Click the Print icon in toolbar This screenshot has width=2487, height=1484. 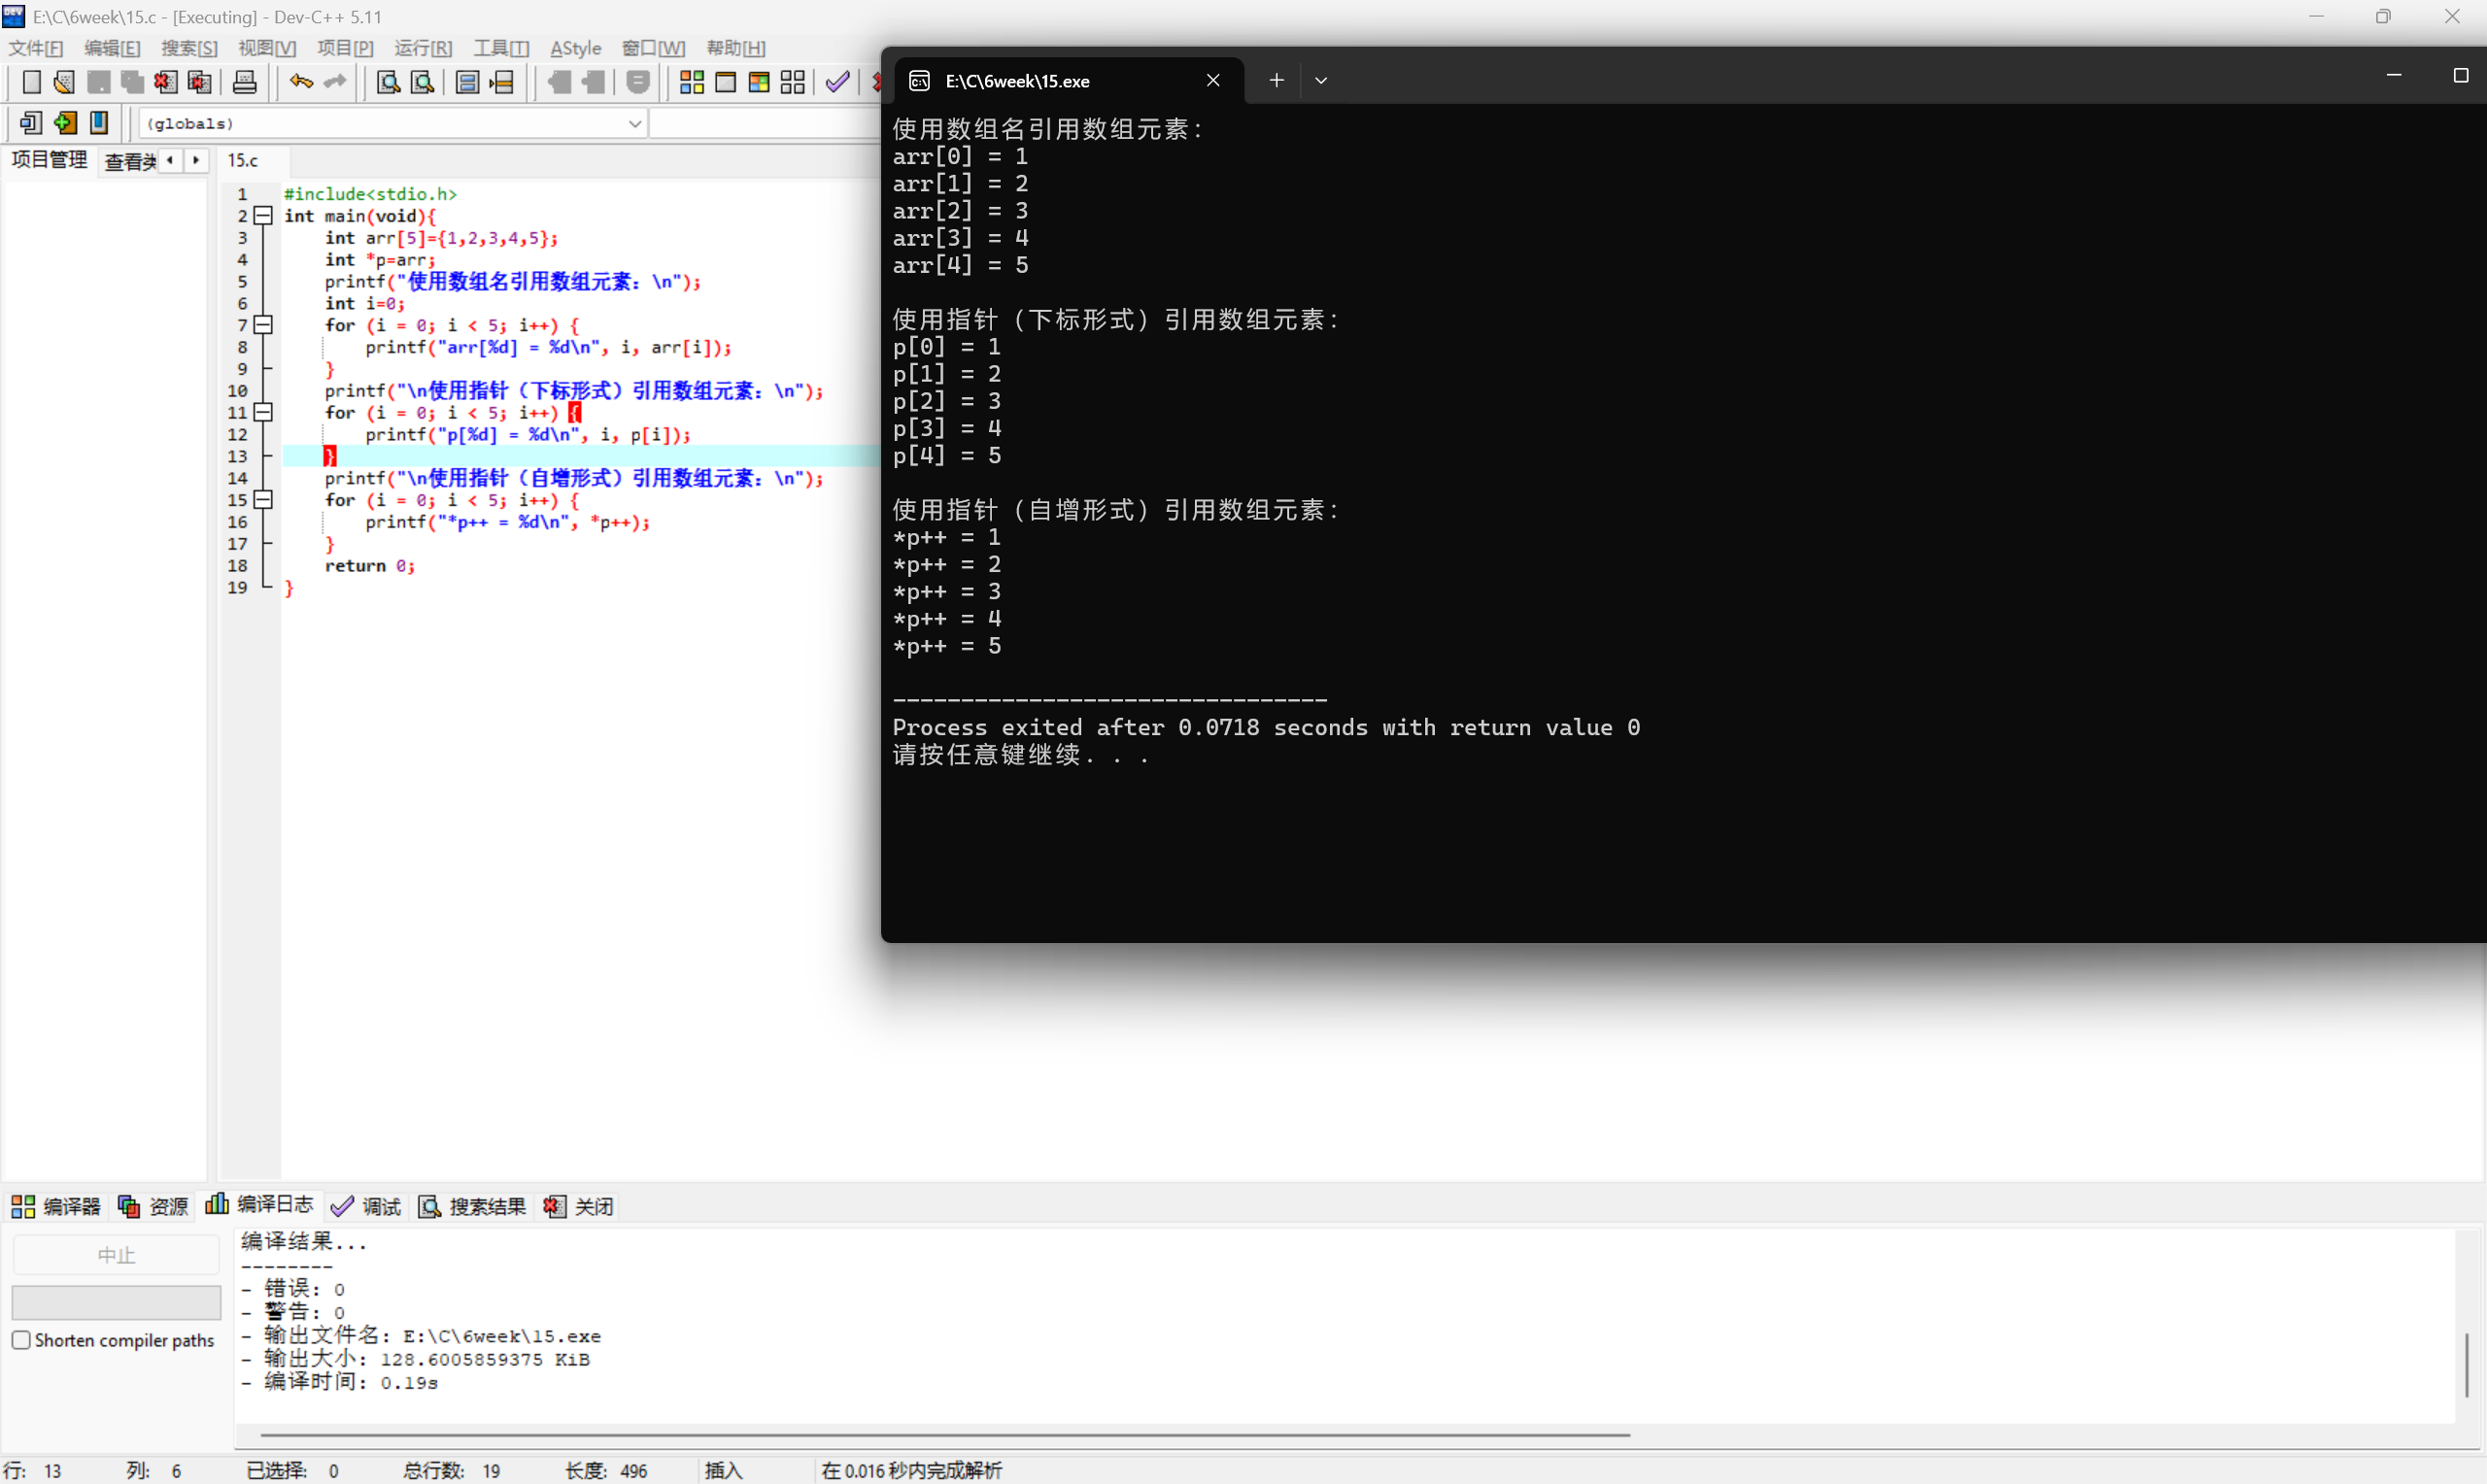(244, 82)
